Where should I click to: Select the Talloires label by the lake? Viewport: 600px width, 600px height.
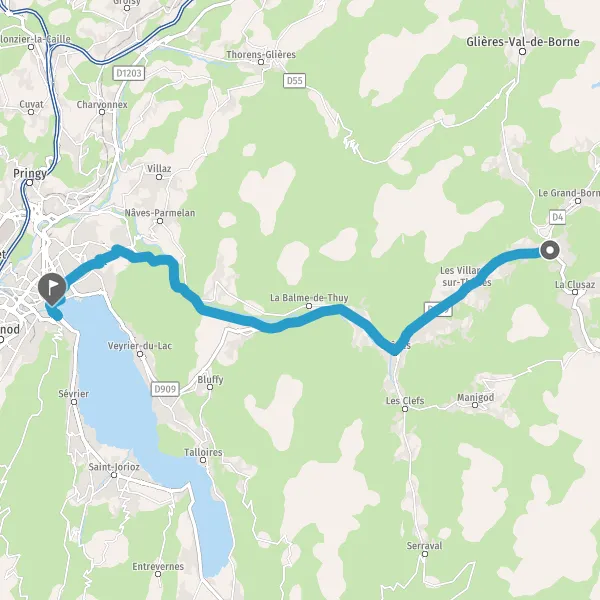(203, 452)
